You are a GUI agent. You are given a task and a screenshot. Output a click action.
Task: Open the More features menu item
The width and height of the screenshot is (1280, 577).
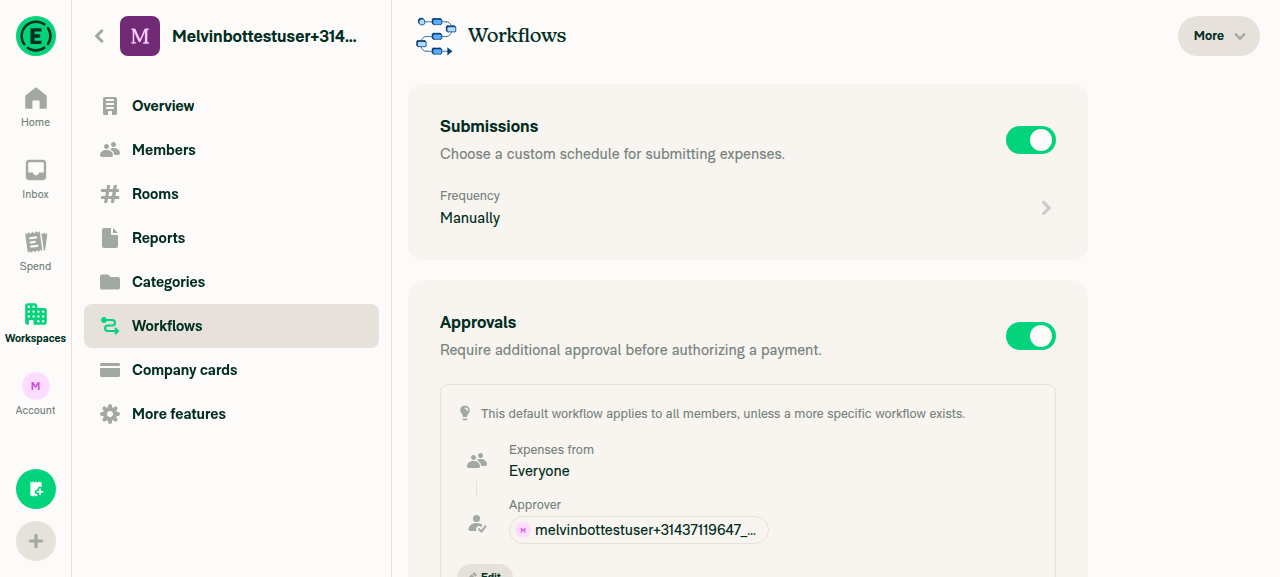pyautogui.click(x=232, y=414)
